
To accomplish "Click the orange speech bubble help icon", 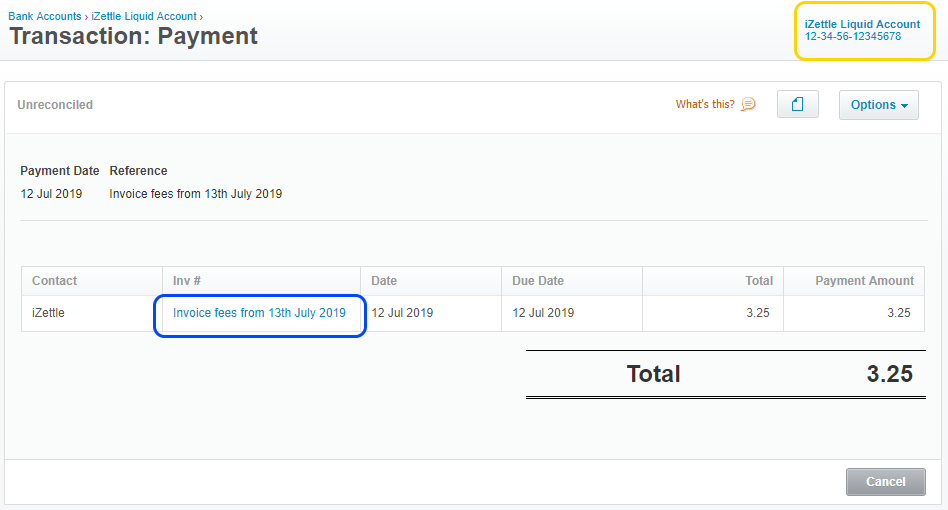I will pos(748,104).
